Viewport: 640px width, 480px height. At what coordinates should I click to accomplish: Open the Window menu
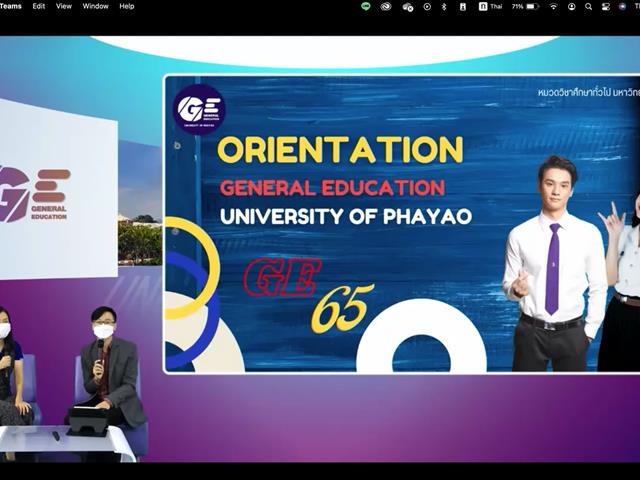tap(96, 6)
